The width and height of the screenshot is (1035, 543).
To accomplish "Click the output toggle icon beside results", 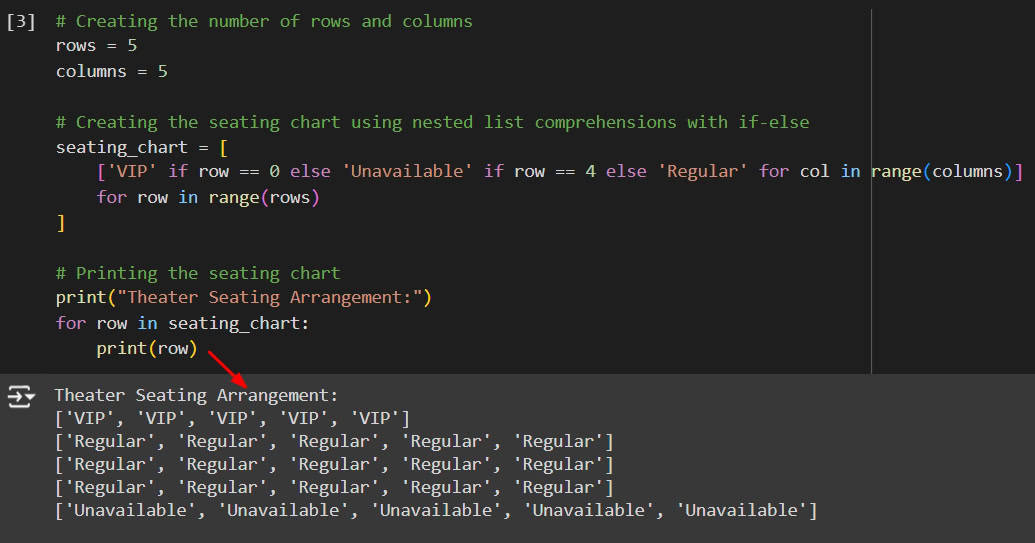I will (x=21, y=397).
